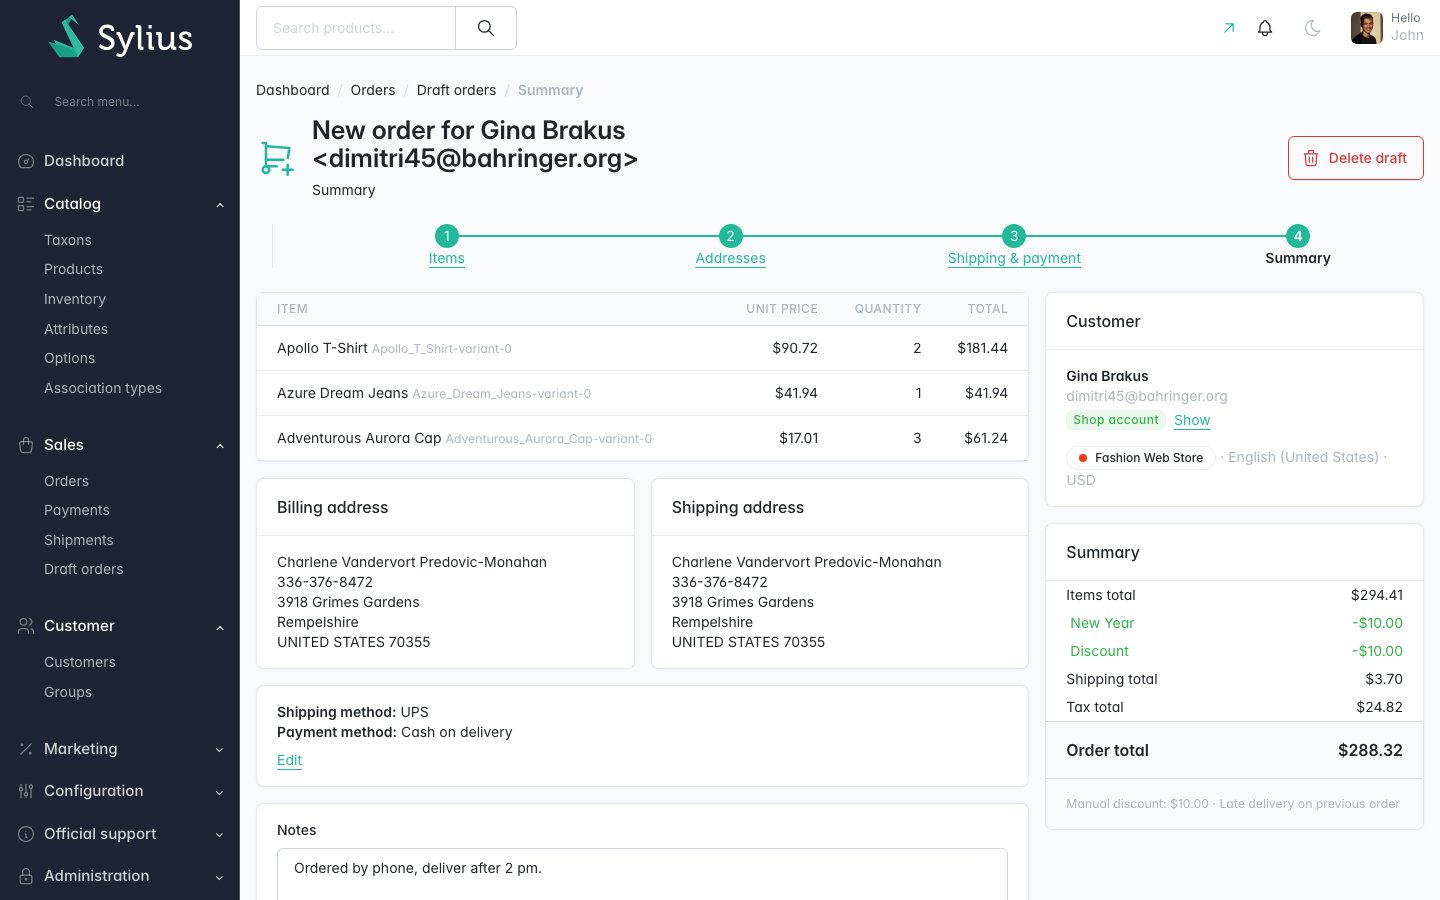Open John's user avatar menu
The width and height of the screenshot is (1440, 900).
tap(1367, 28)
